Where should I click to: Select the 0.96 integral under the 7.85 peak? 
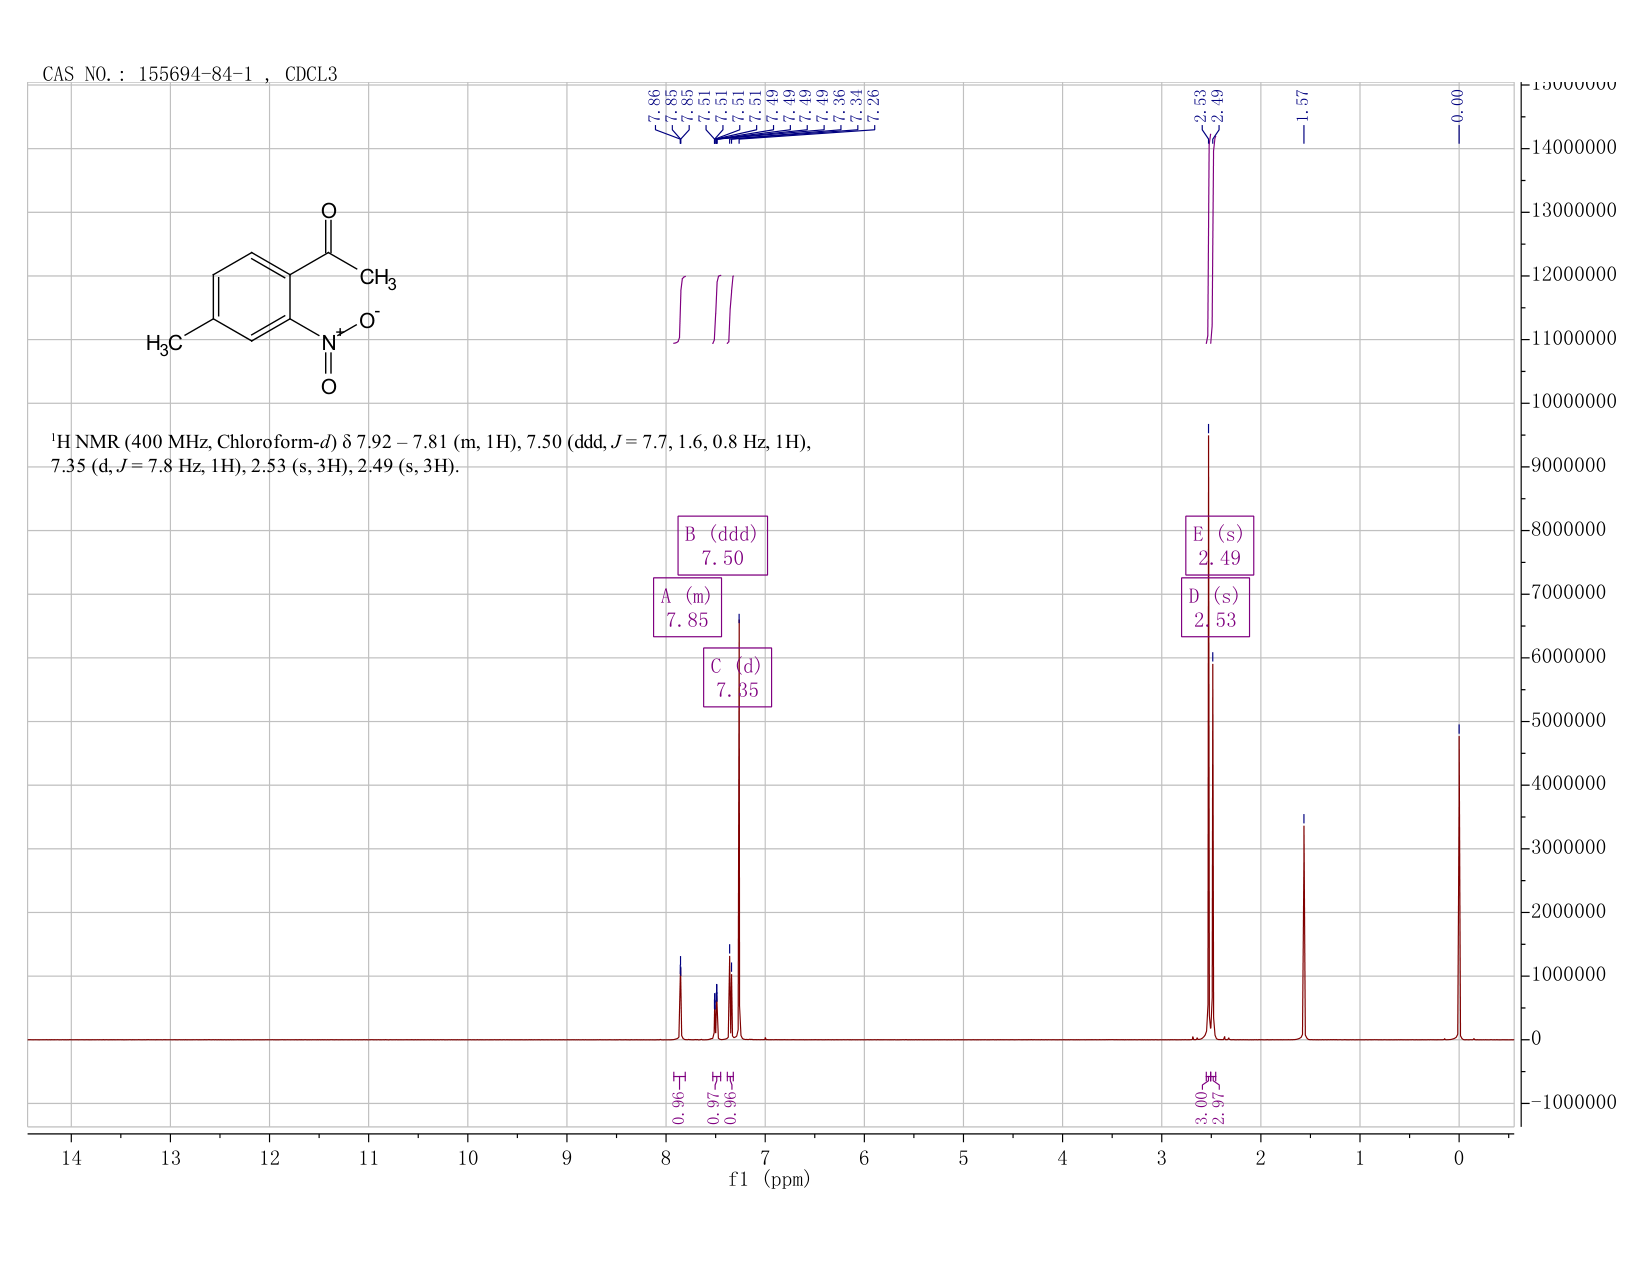679,1107
